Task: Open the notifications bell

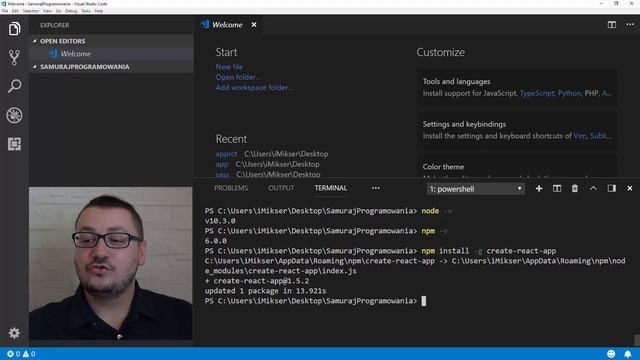Action: click(x=628, y=354)
